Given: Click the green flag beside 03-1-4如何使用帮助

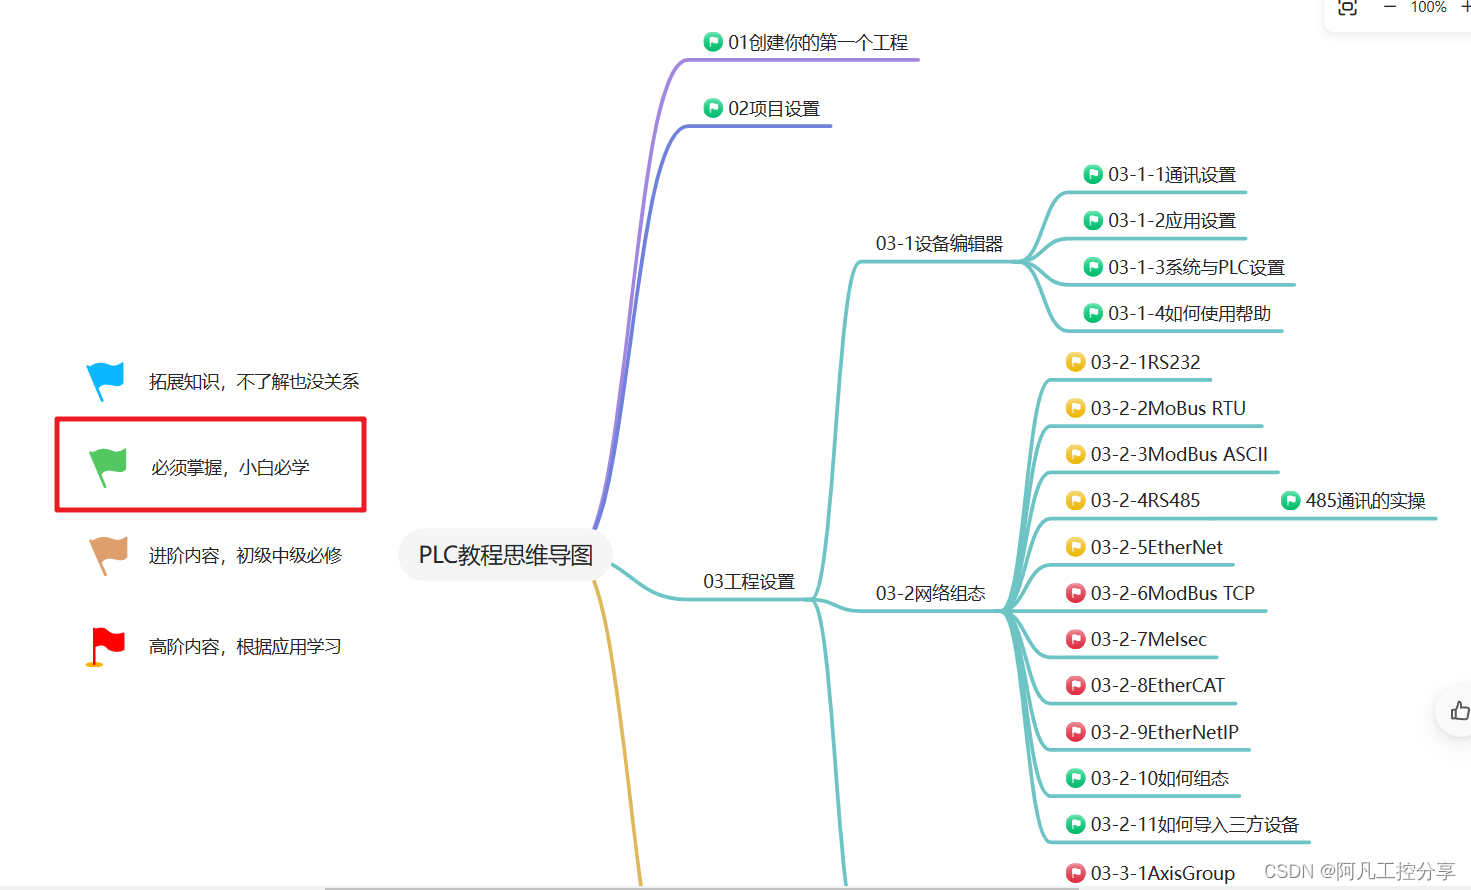Looking at the screenshot, I should pyautogui.click(x=1093, y=314).
